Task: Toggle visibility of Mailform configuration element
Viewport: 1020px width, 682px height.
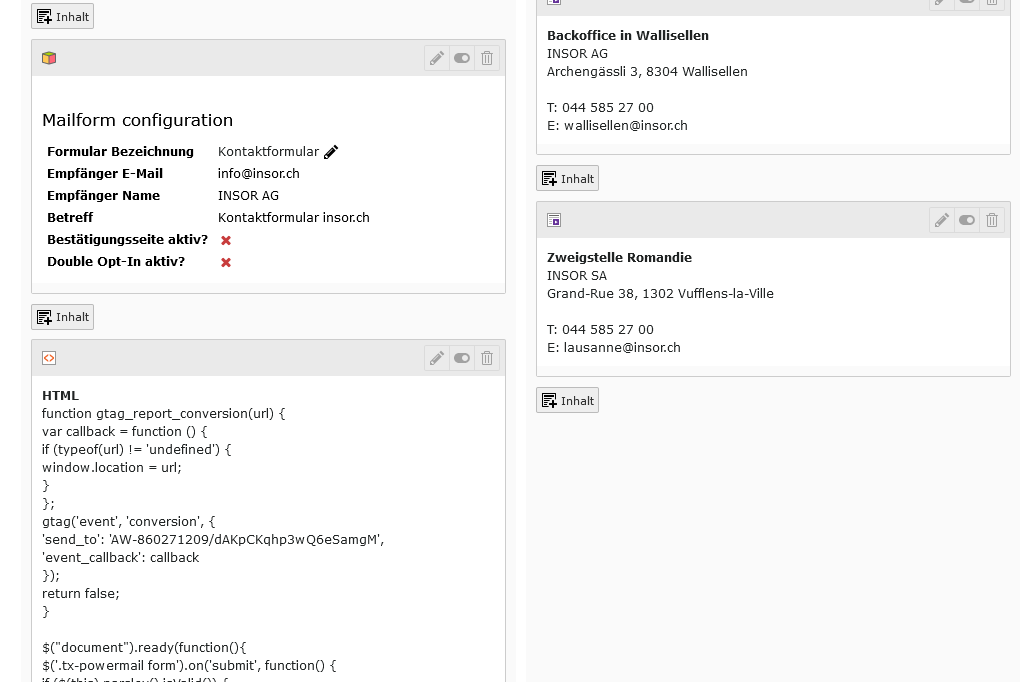Action: pyautogui.click(x=462, y=58)
